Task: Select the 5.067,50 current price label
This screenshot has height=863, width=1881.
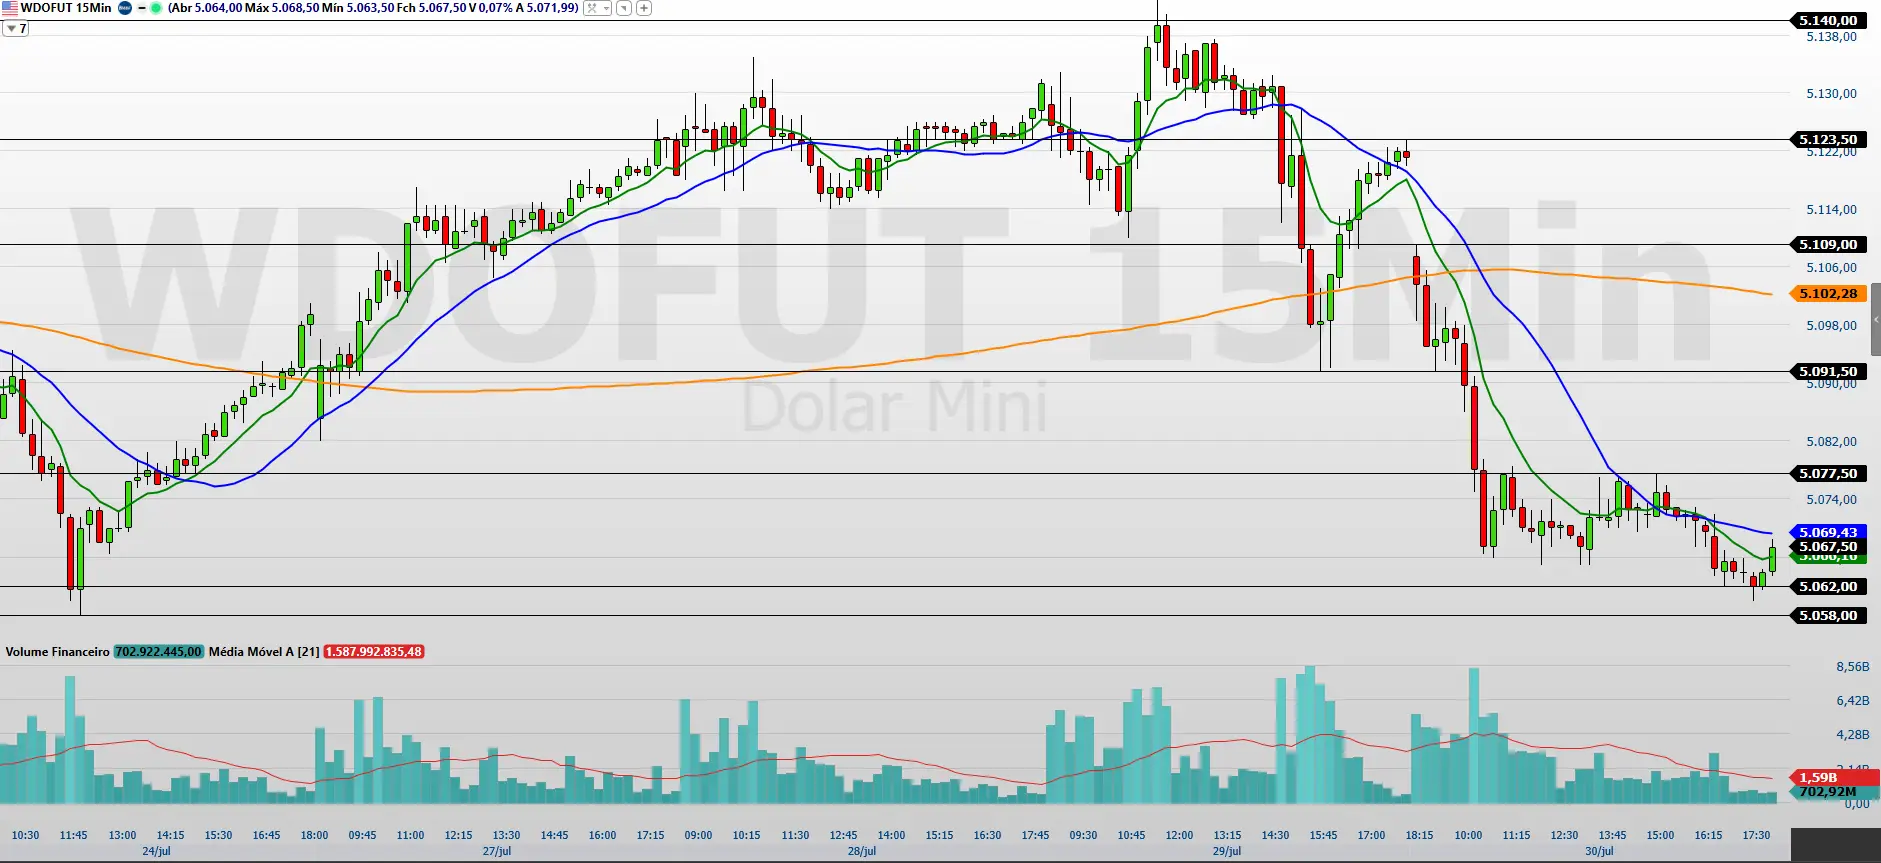Action: click(1827, 546)
